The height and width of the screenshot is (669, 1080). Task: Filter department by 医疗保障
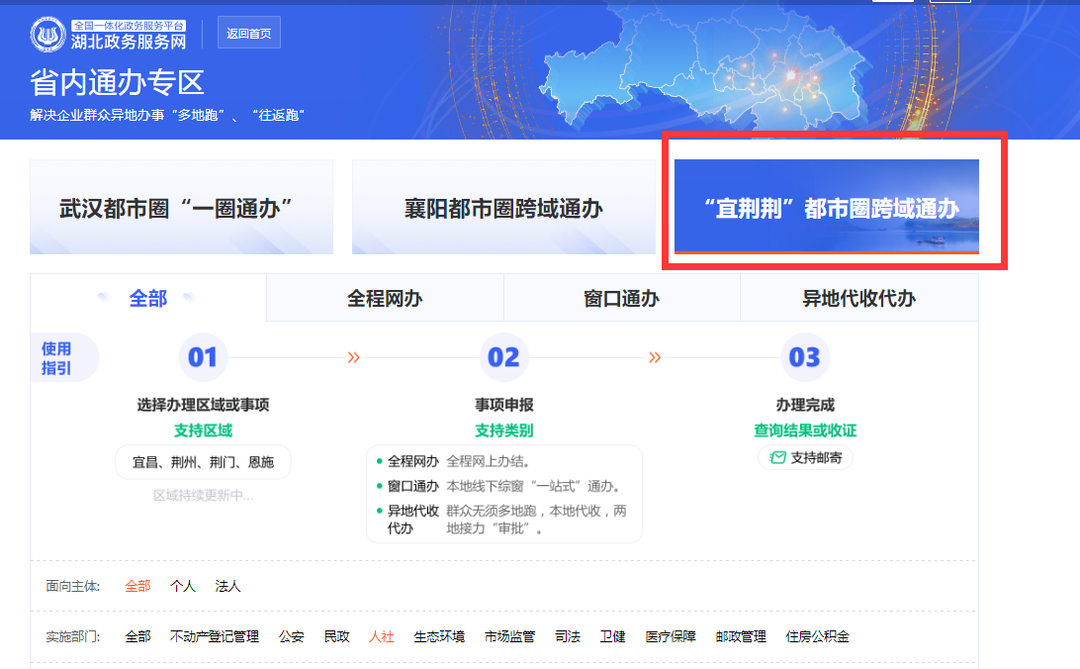coord(670,637)
